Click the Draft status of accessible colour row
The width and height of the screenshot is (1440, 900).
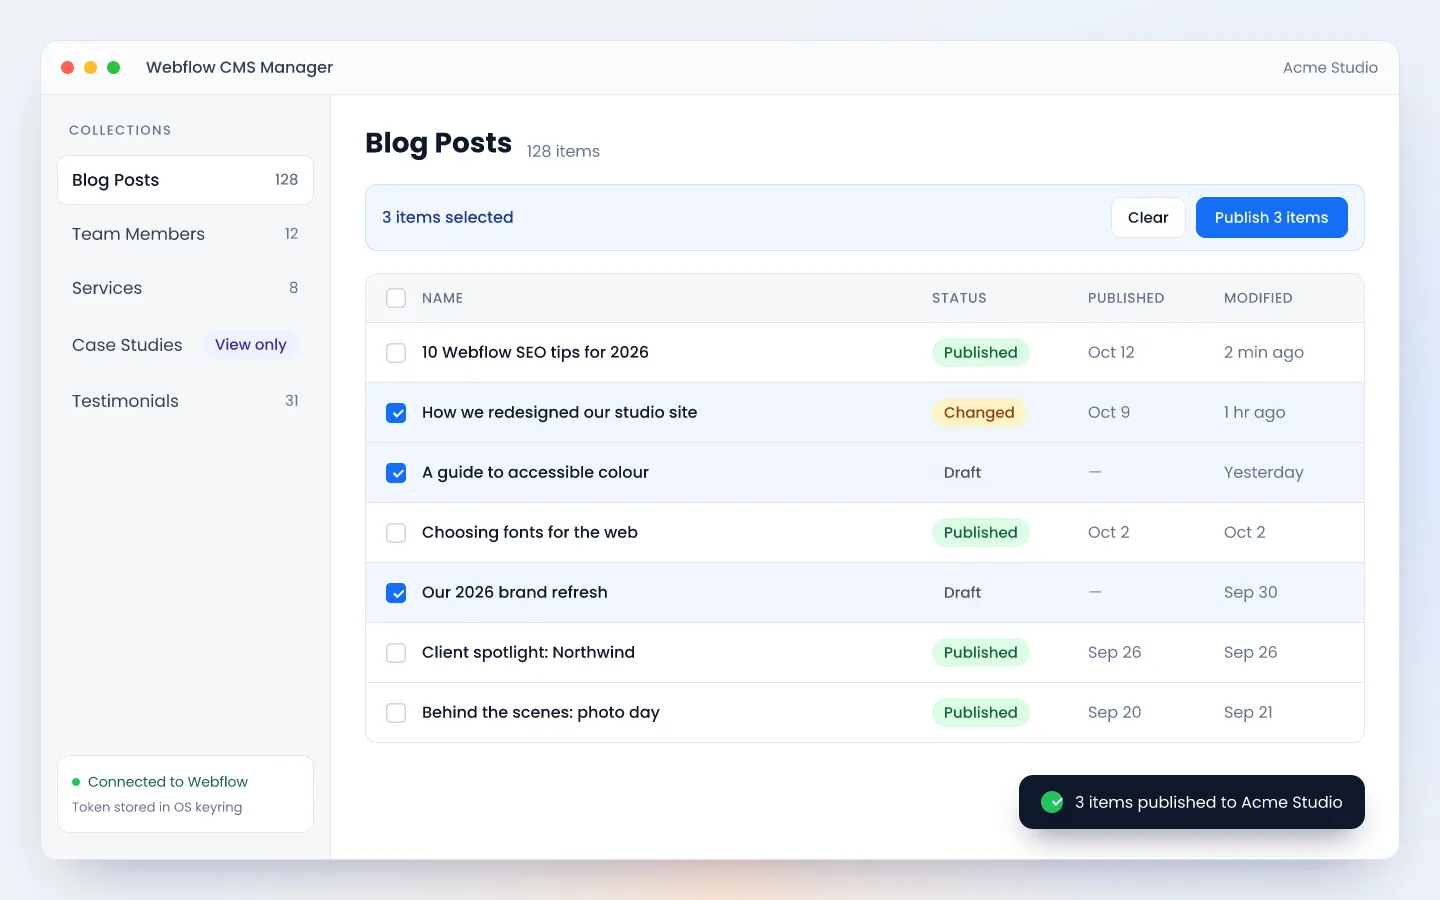[x=962, y=472]
